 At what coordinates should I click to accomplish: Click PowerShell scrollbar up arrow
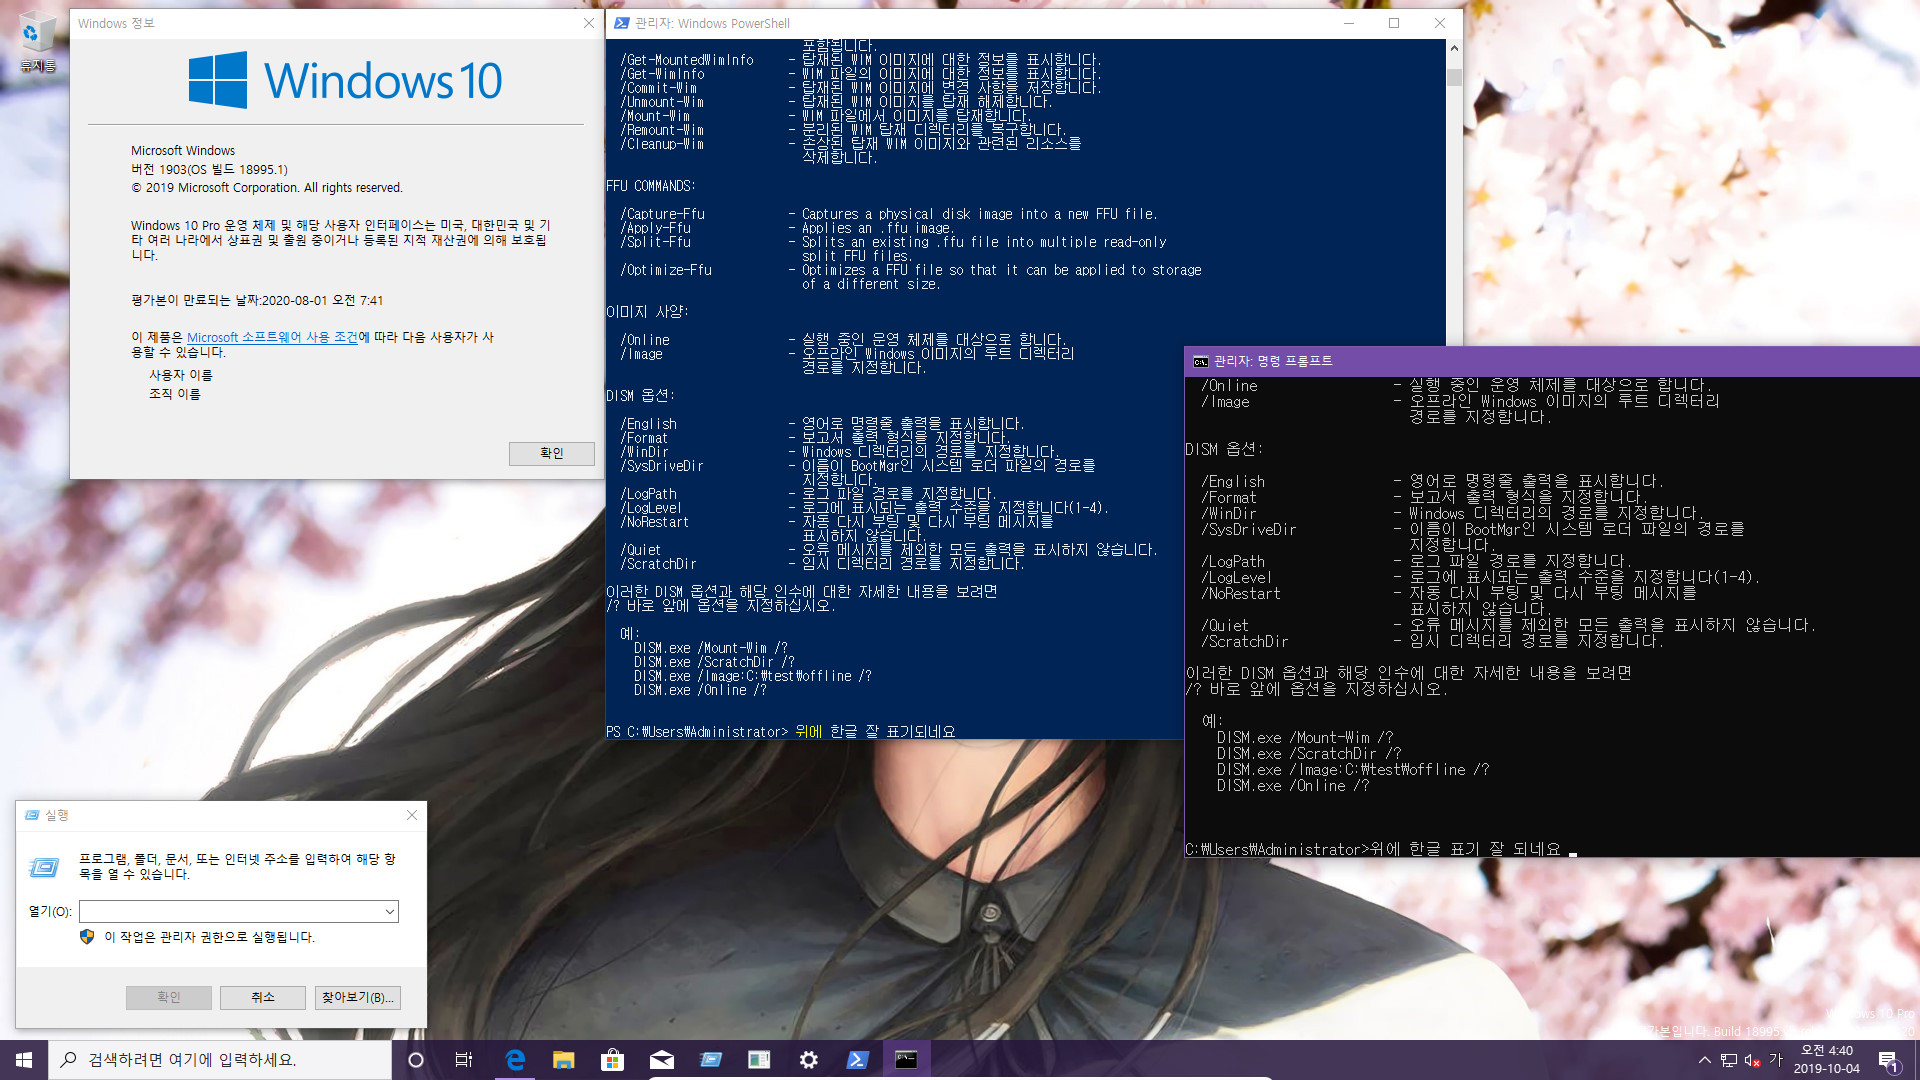click(x=1454, y=48)
